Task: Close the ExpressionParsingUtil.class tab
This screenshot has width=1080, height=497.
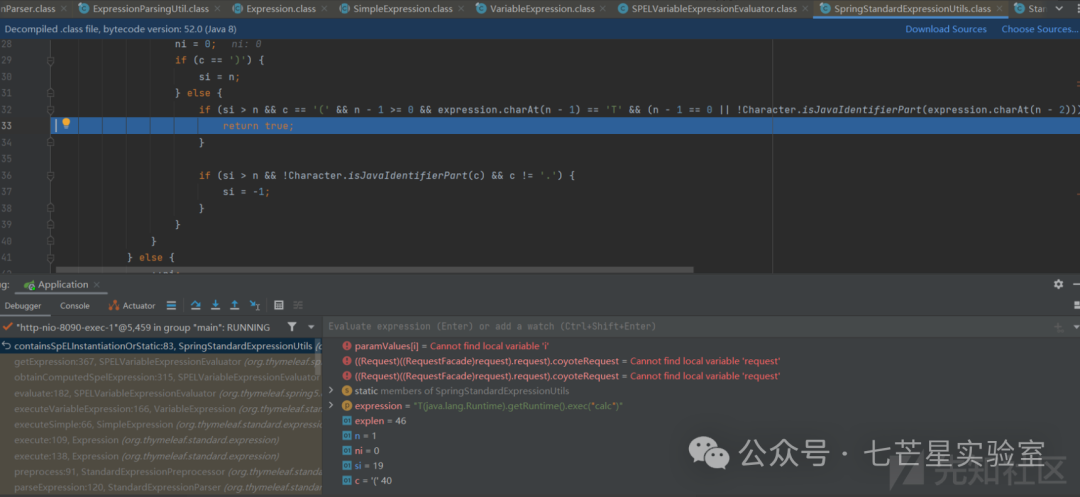Action: point(218,9)
